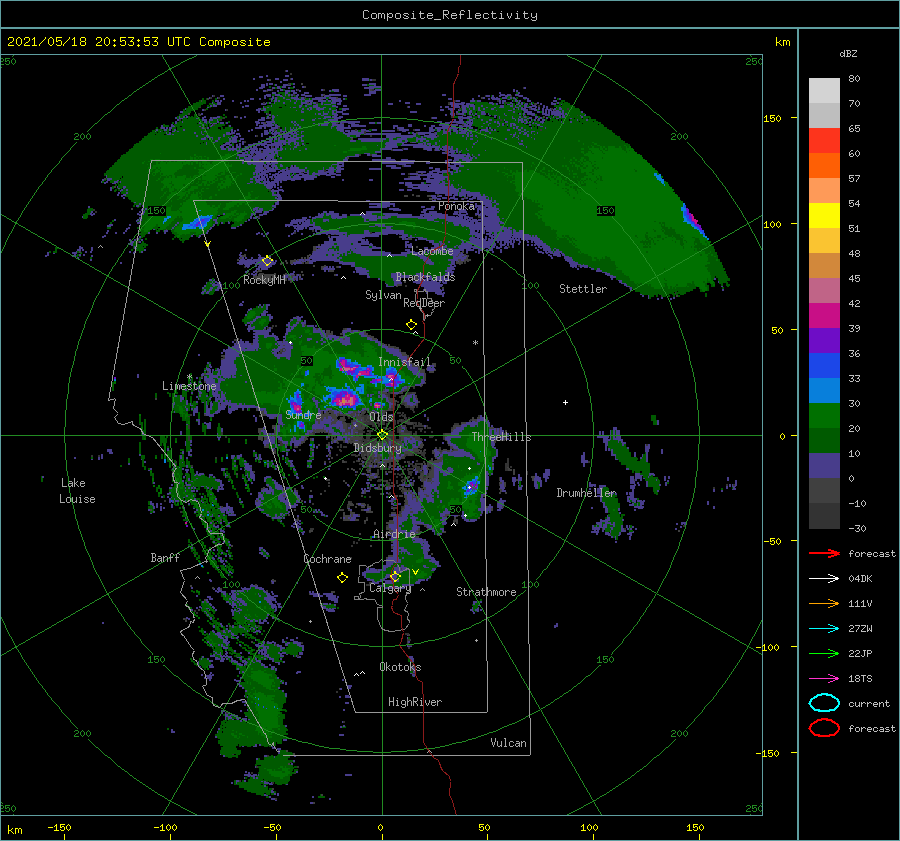Click the Didsbury label
This screenshot has width=900, height=841.
coord(377,448)
